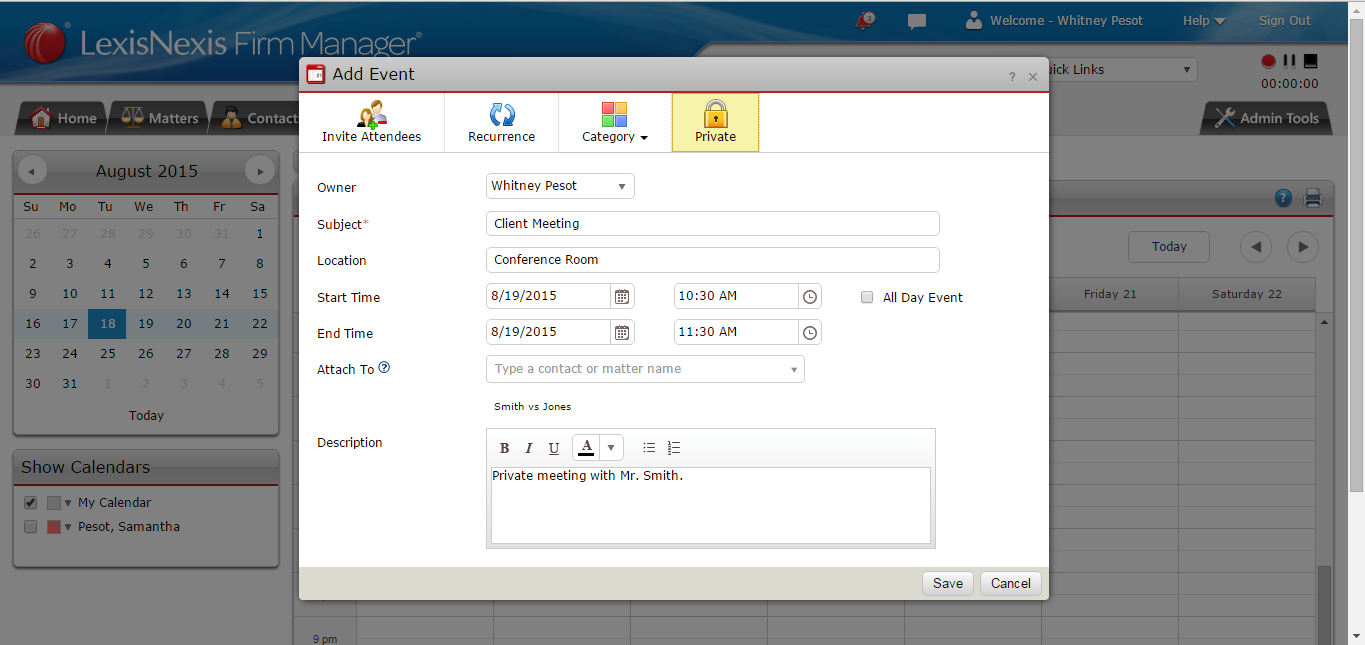Click Today link under mini calendar
This screenshot has height=645, width=1365.
[146, 415]
